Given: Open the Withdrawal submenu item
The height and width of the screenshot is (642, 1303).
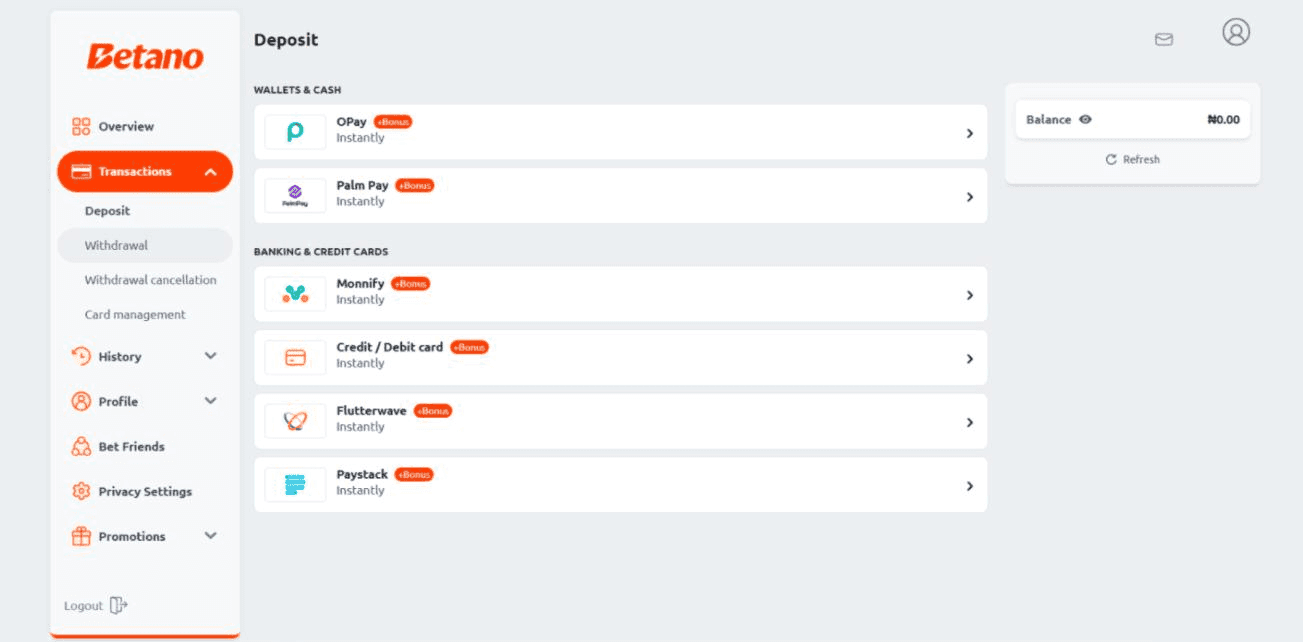Looking at the screenshot, I should tap(116, 245).
